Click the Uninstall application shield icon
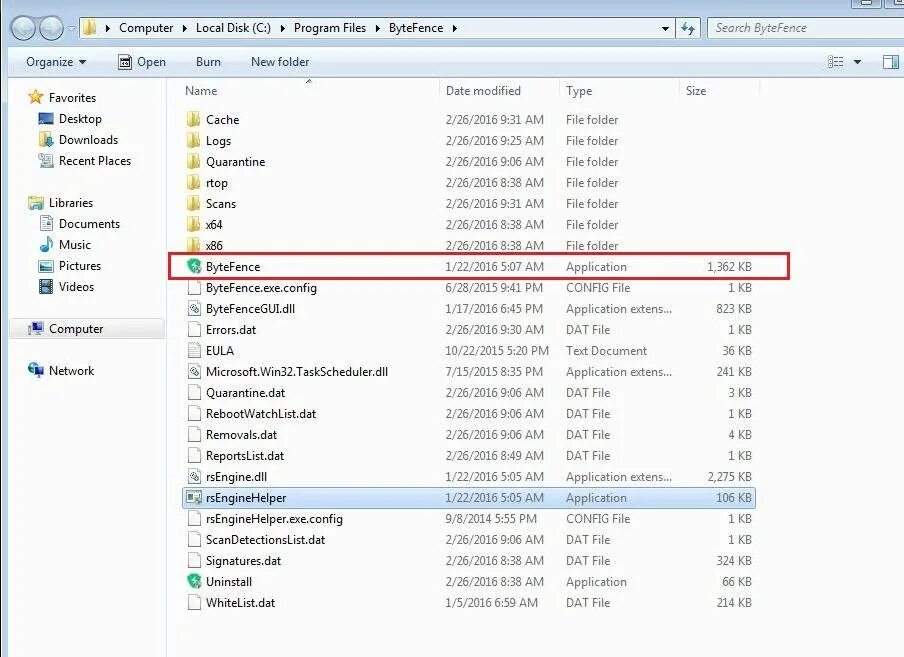 click(194, 582)
